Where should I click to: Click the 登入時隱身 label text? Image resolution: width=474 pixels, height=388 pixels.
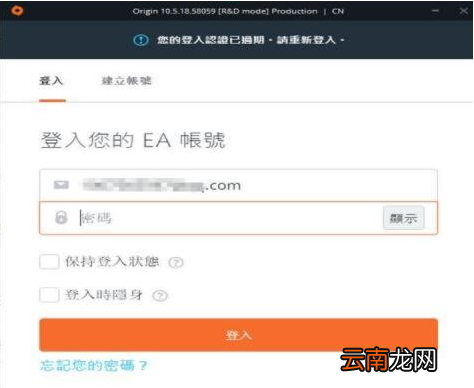(104, 295)
